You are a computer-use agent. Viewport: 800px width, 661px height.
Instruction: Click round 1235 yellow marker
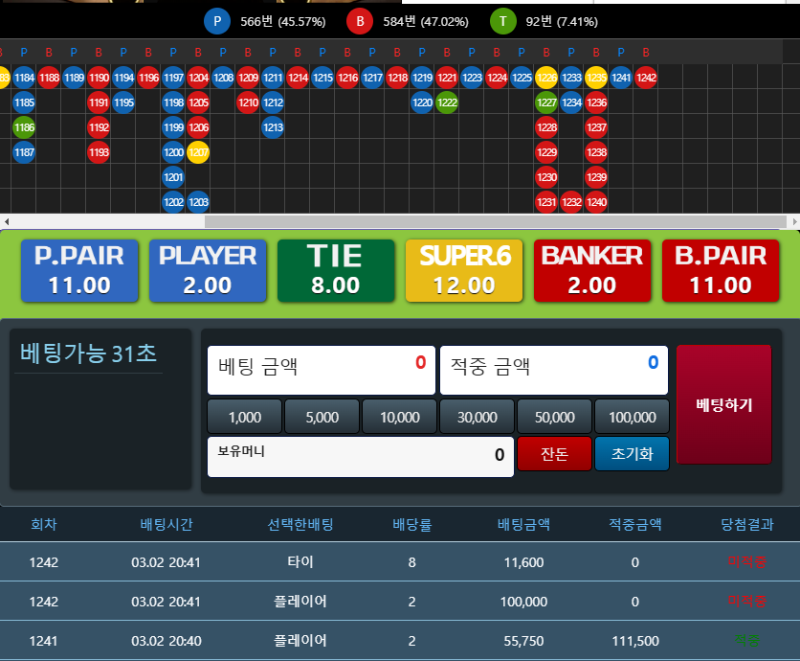coord(596,78)
